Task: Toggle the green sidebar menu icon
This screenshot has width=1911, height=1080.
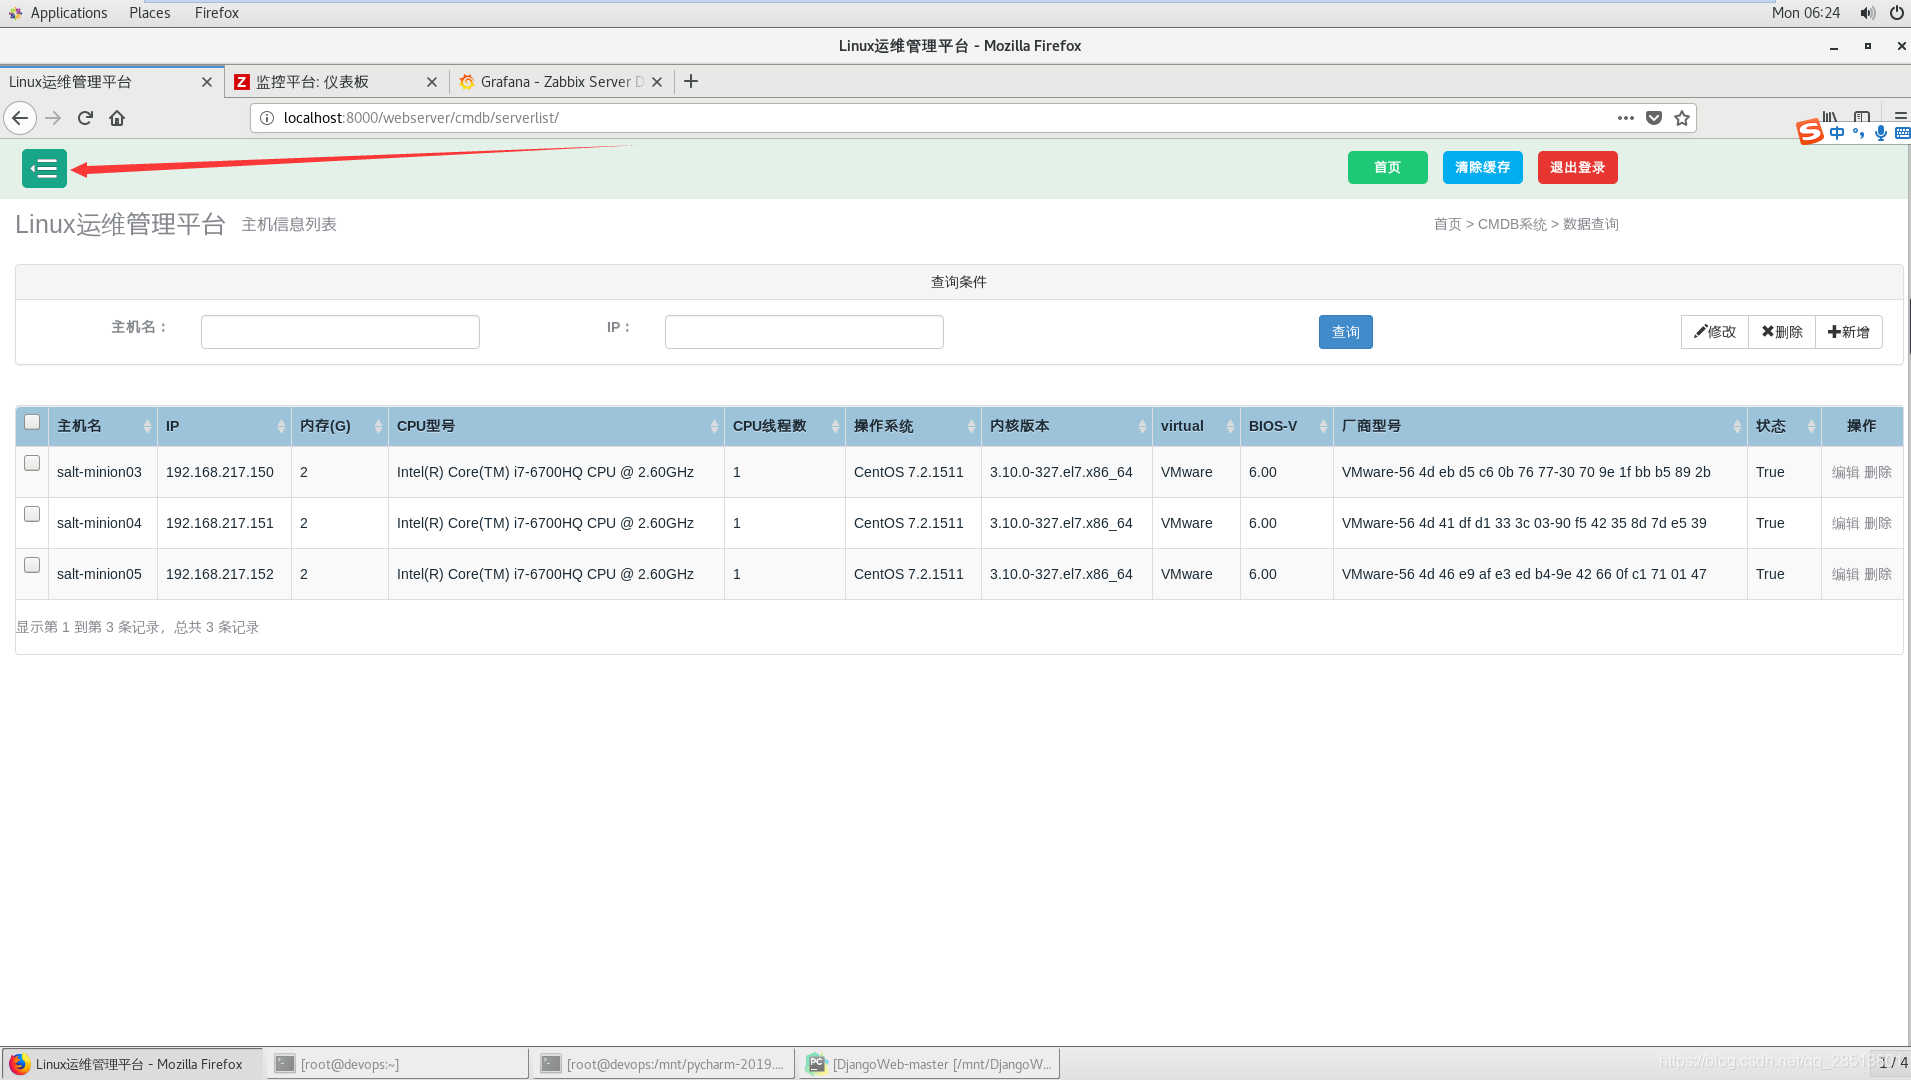Action: [x=44, y=168]
